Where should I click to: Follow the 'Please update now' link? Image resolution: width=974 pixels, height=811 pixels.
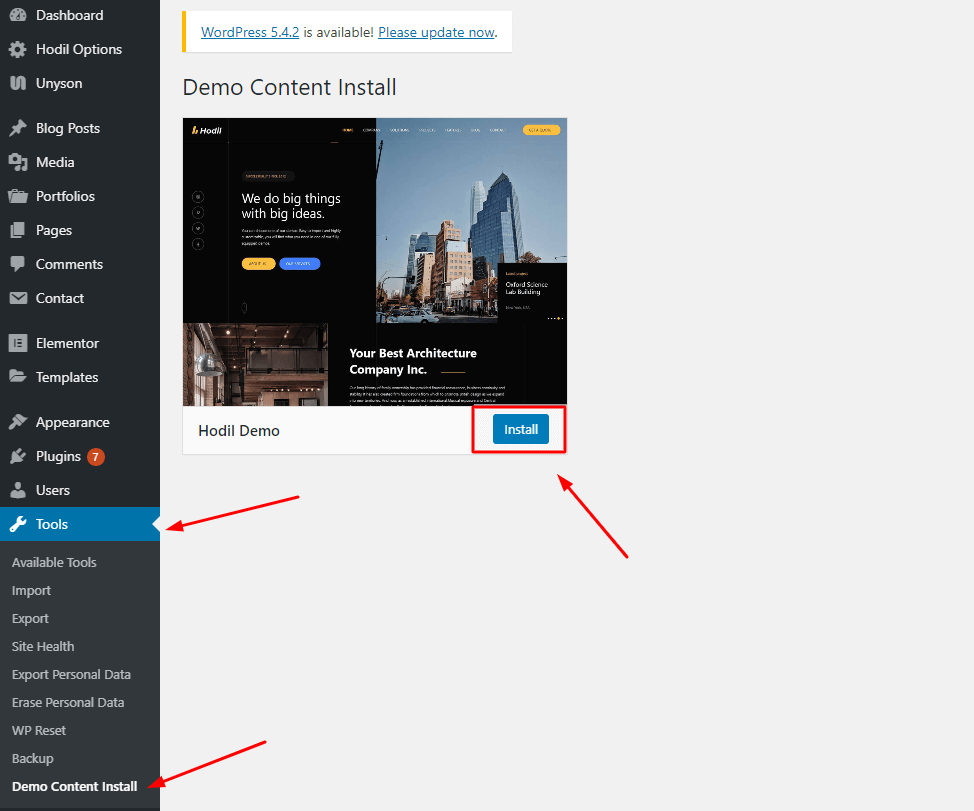point(436,32)
